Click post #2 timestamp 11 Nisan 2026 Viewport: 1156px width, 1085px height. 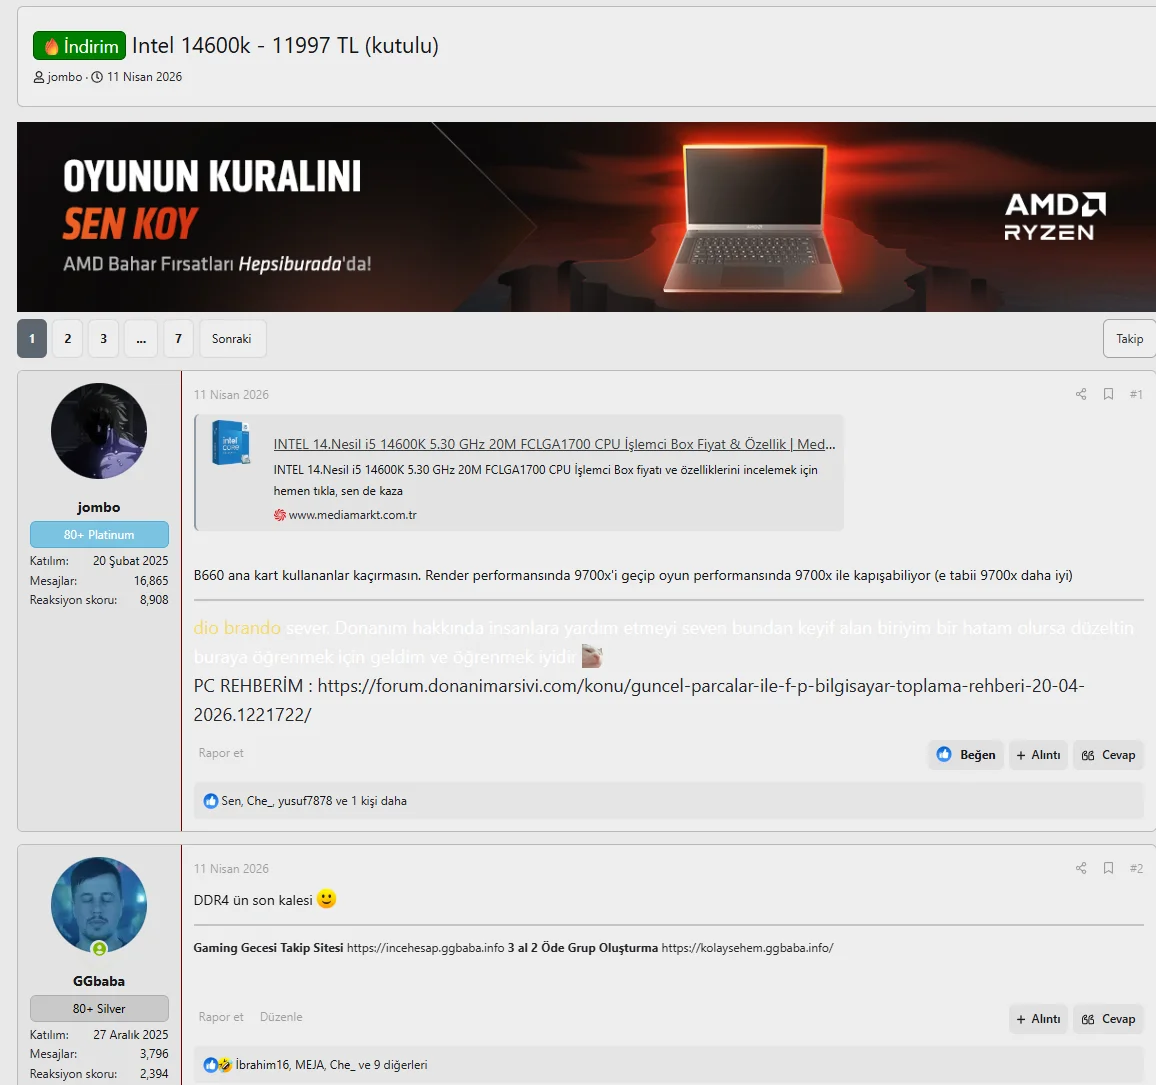[231, 868]
